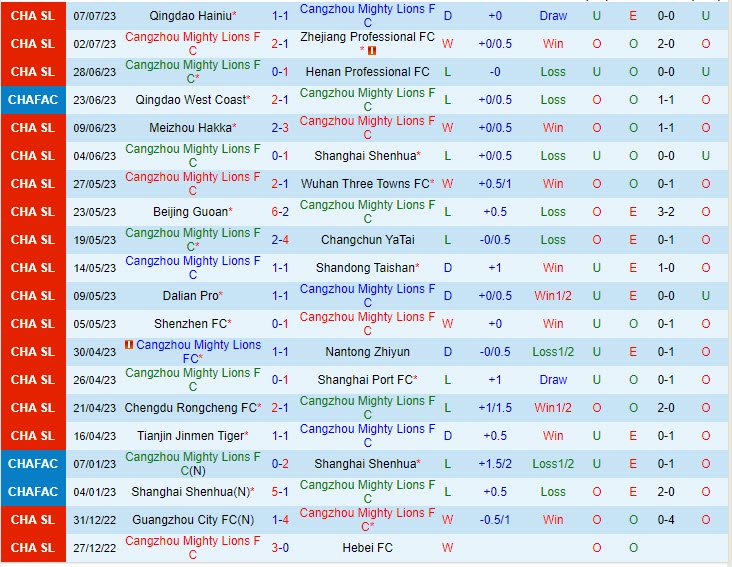Click the date 31/12/22
The image size is (732, 567).
point(94,520)
